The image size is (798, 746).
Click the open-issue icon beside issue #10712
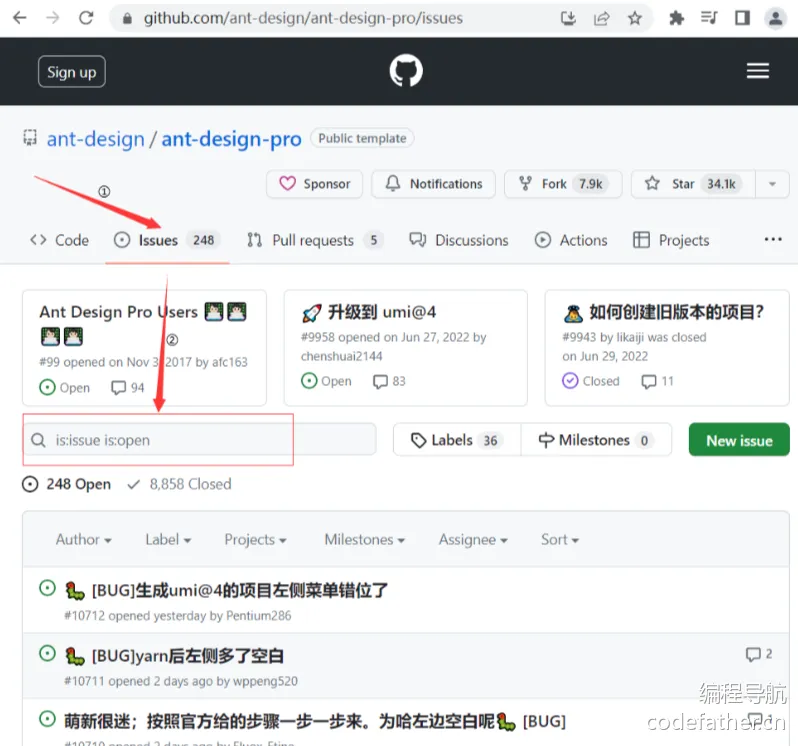click(47, 589)
